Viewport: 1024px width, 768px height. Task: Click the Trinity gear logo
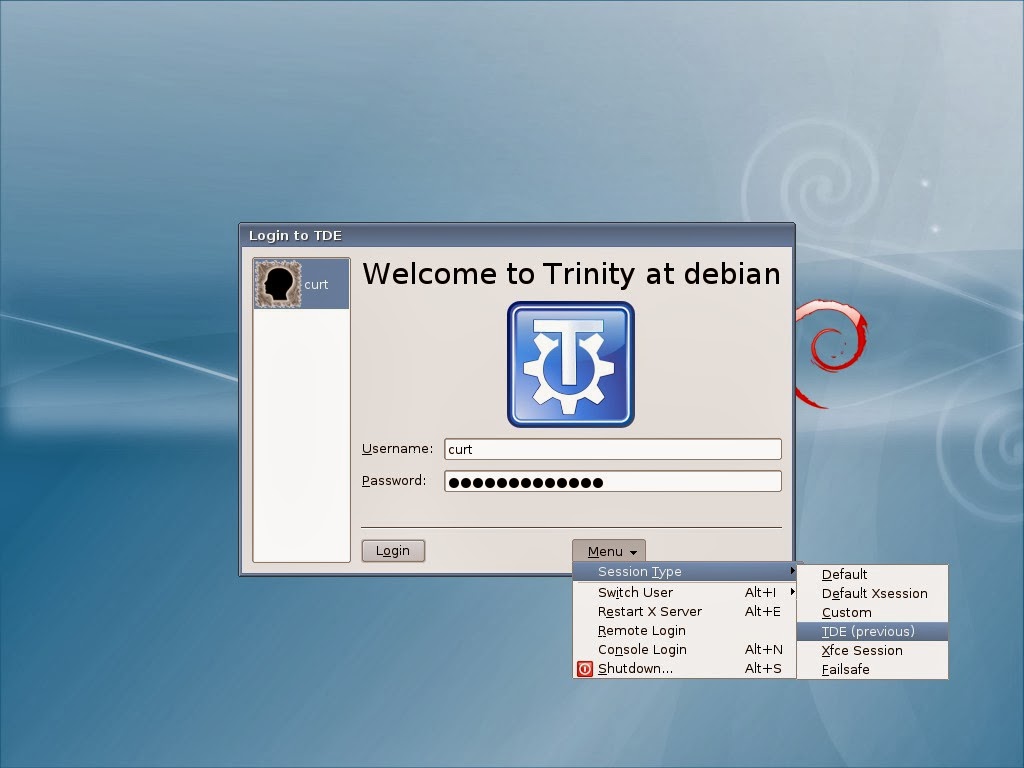coord(570,364)
